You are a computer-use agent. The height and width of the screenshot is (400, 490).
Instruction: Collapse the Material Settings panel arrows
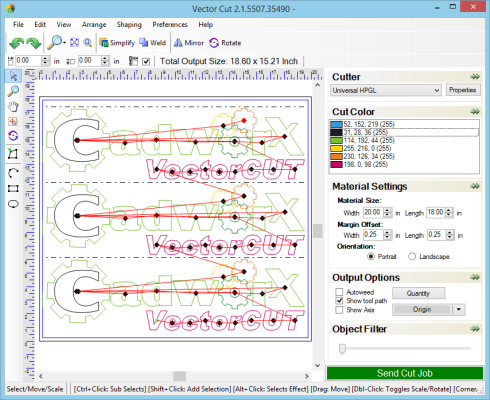point(475,186)
